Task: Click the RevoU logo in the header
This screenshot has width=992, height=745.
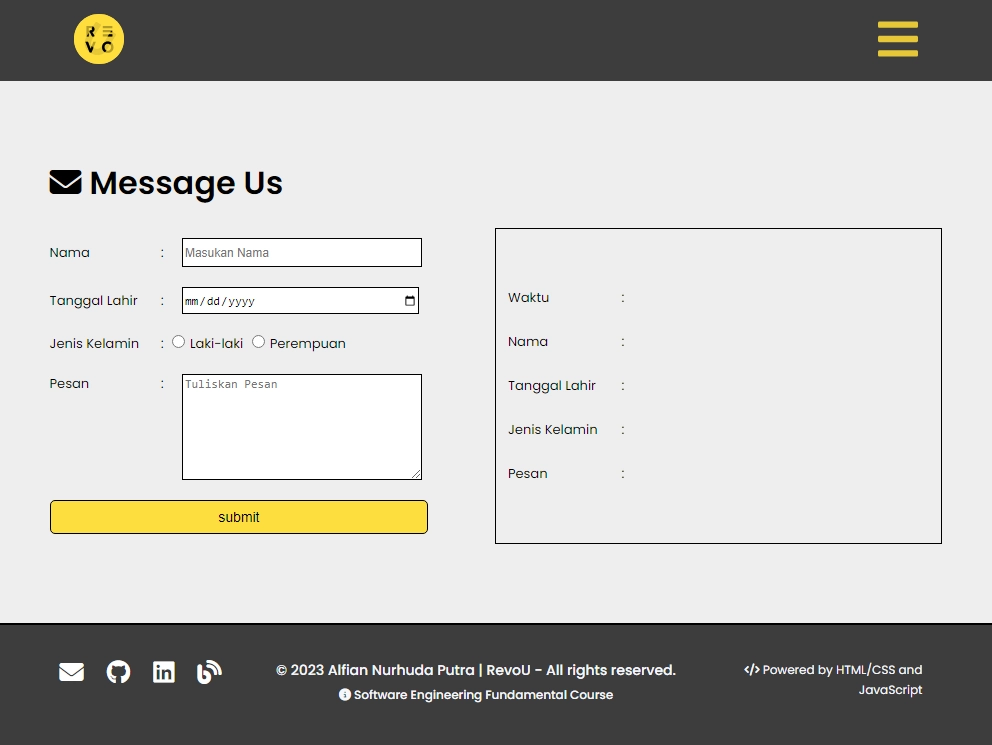Action: [98, 39]
